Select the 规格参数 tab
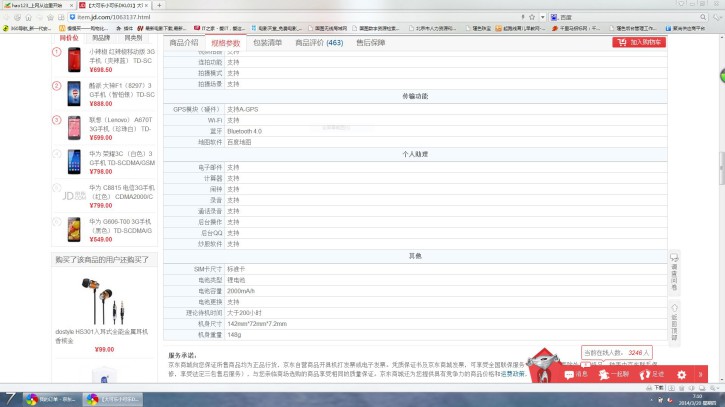 [x=226, y=43]
